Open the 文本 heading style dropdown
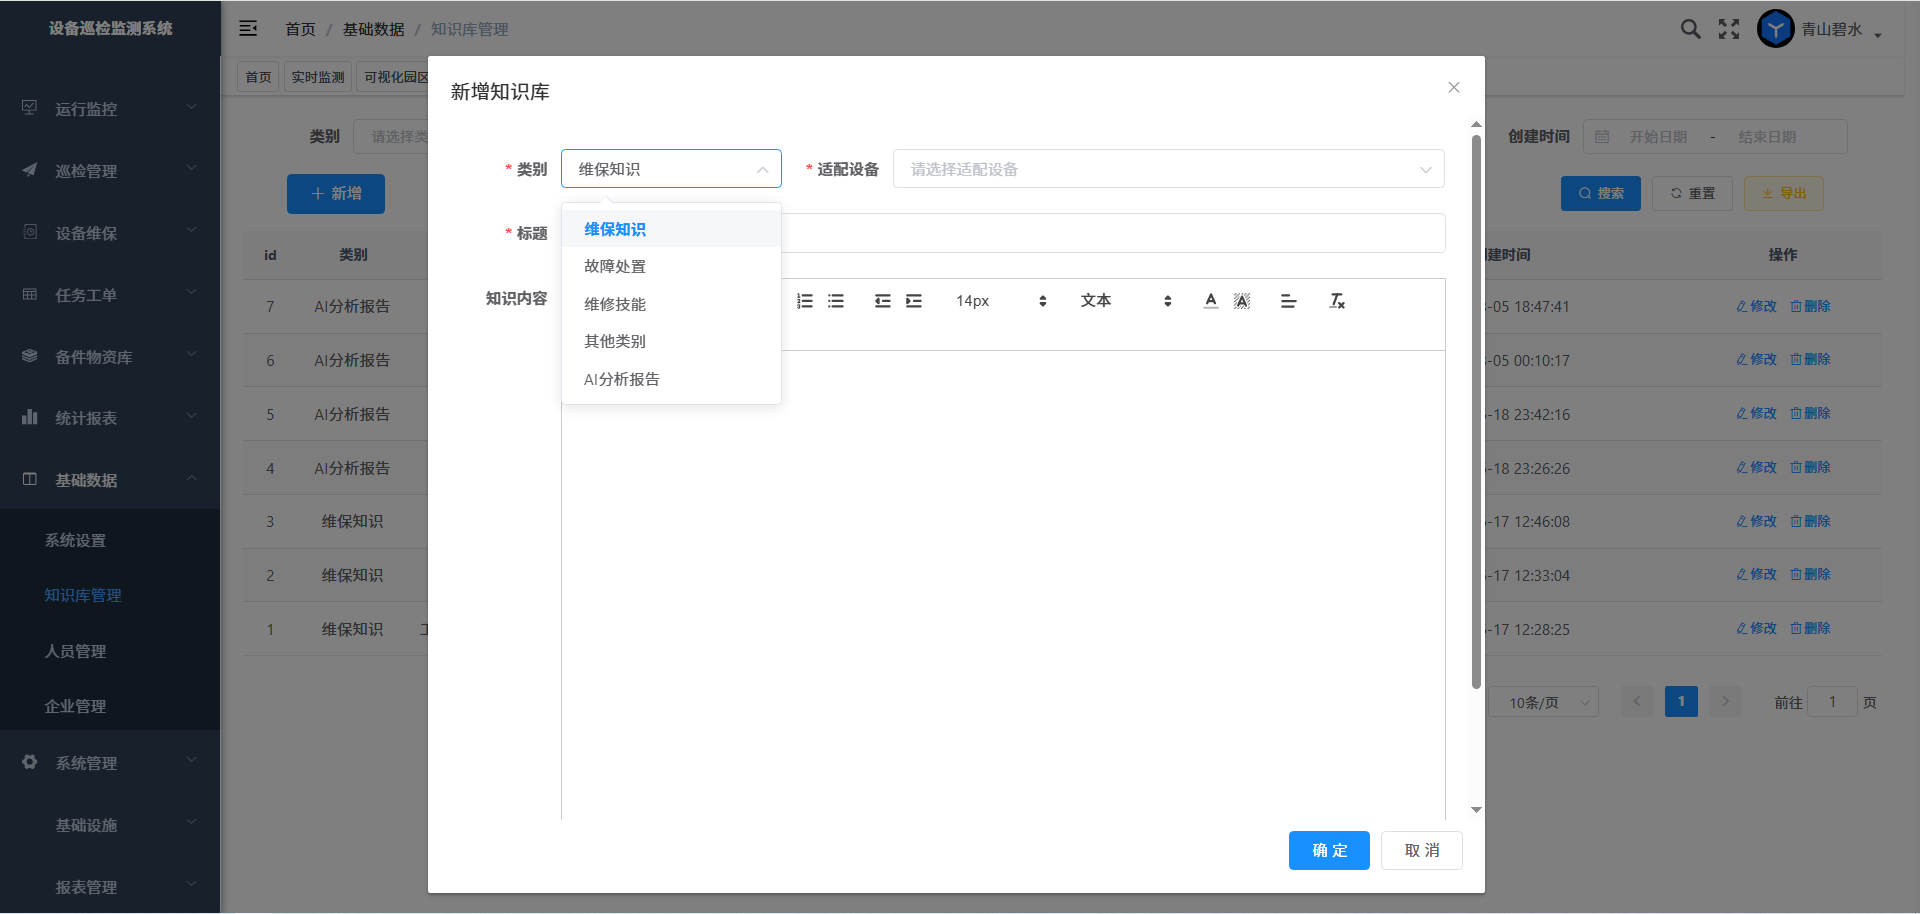 [x=1125, y=301]
